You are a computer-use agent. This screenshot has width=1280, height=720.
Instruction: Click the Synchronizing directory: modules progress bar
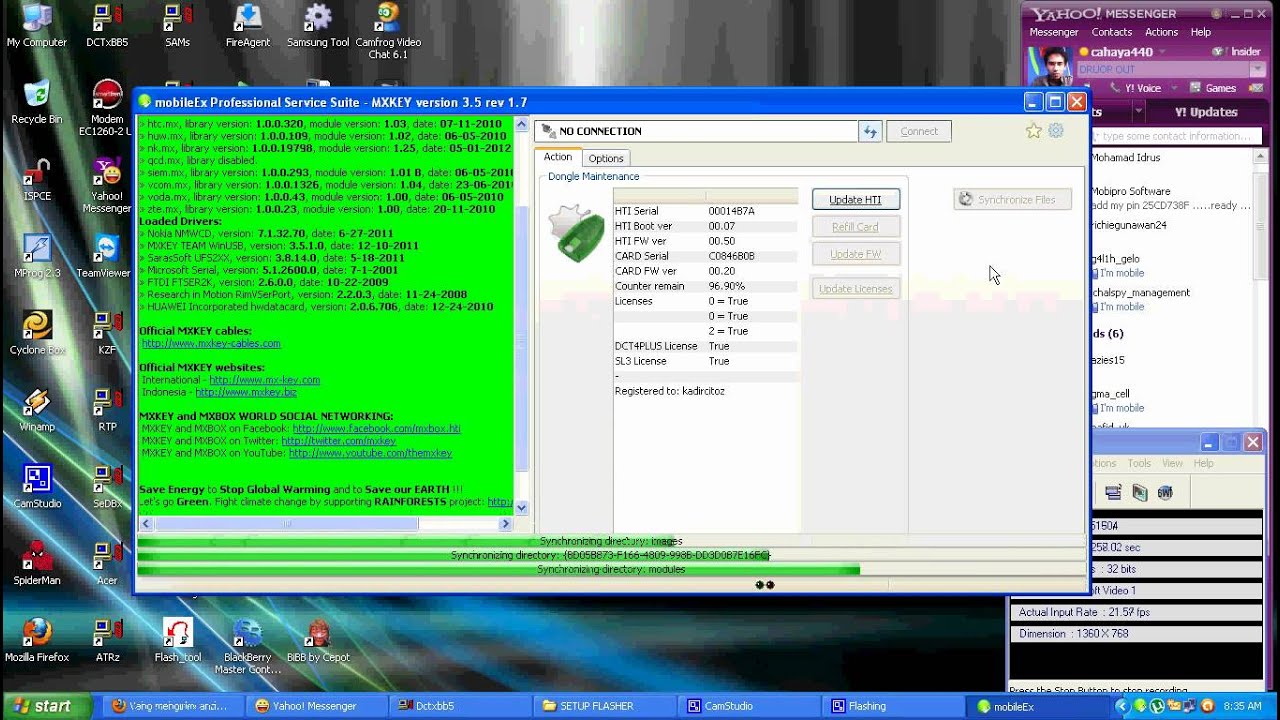tap(611, 569)
